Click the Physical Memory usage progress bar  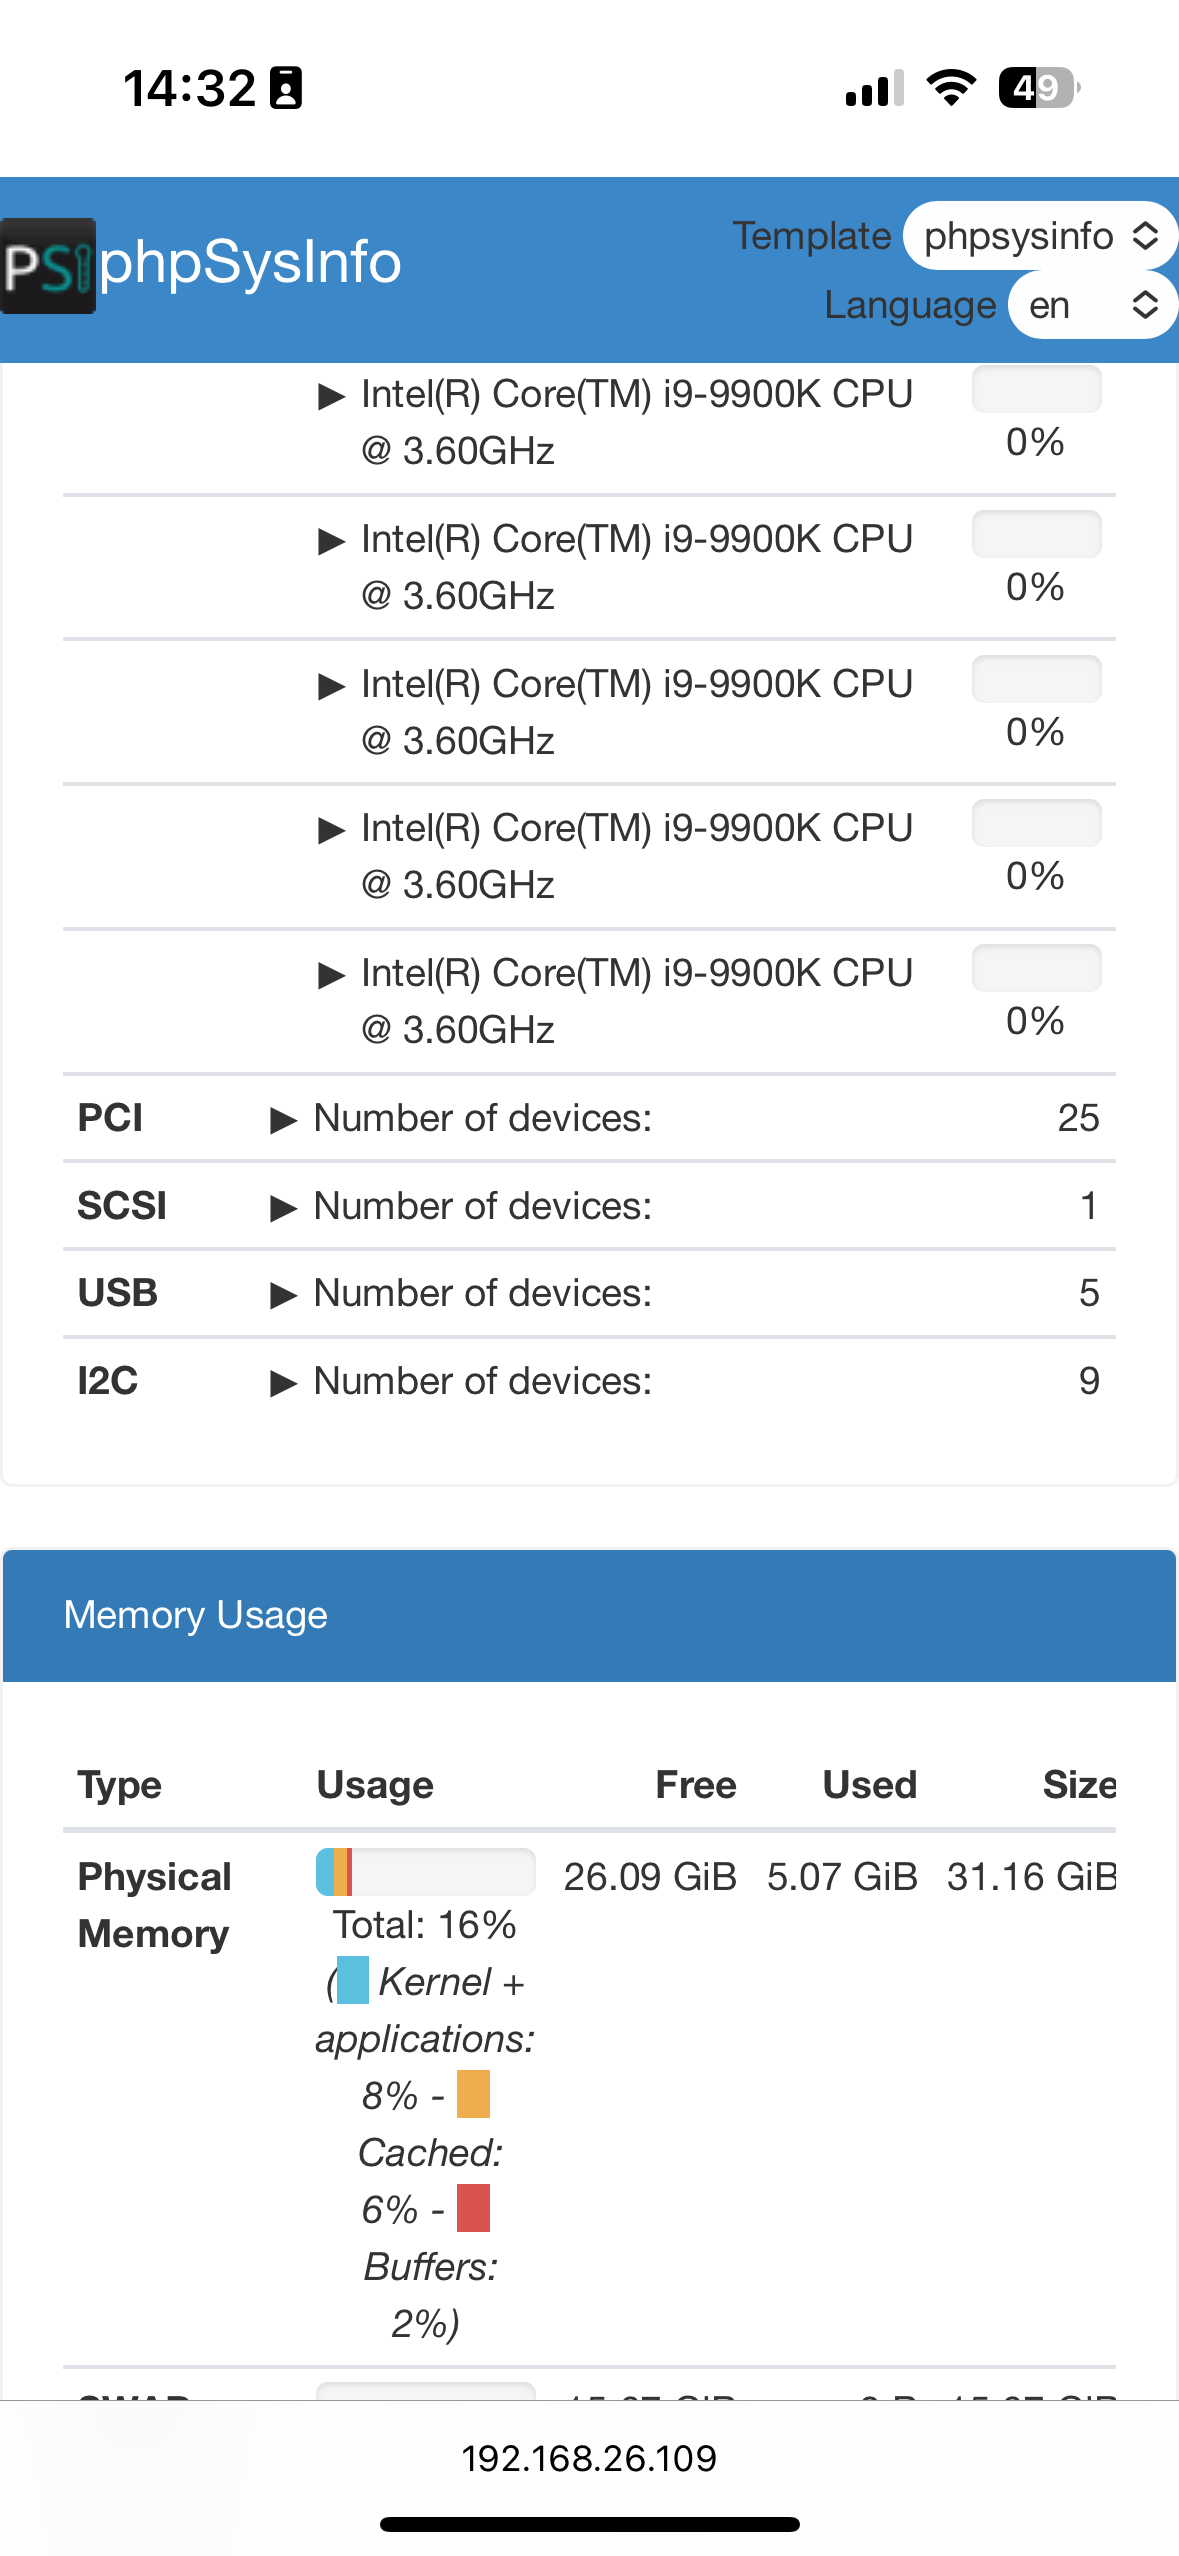[426, 1872]
